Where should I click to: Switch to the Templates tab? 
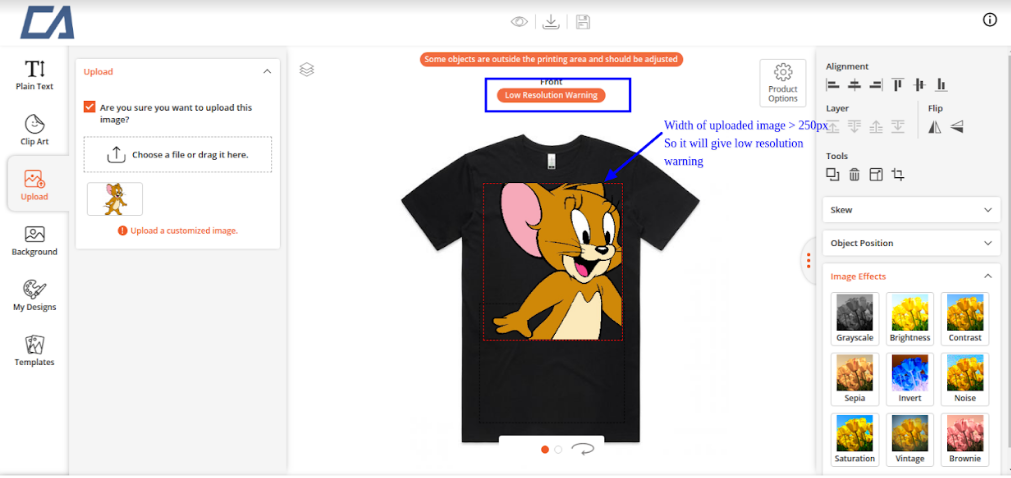click(34, 350)
